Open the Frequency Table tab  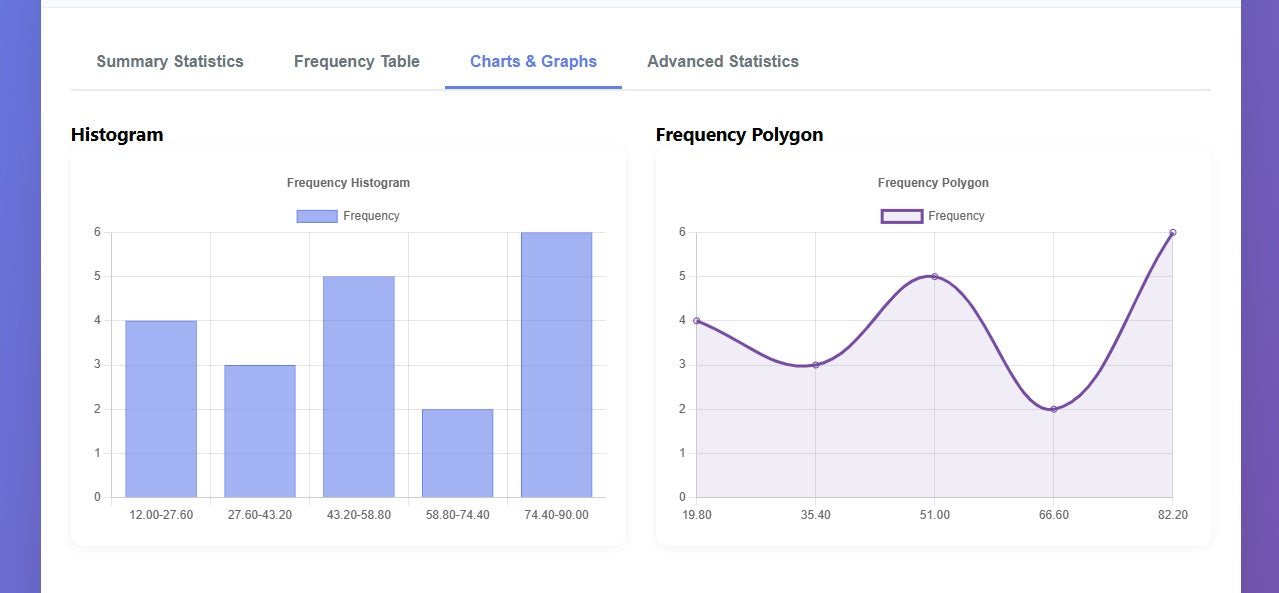coord(356,61)
